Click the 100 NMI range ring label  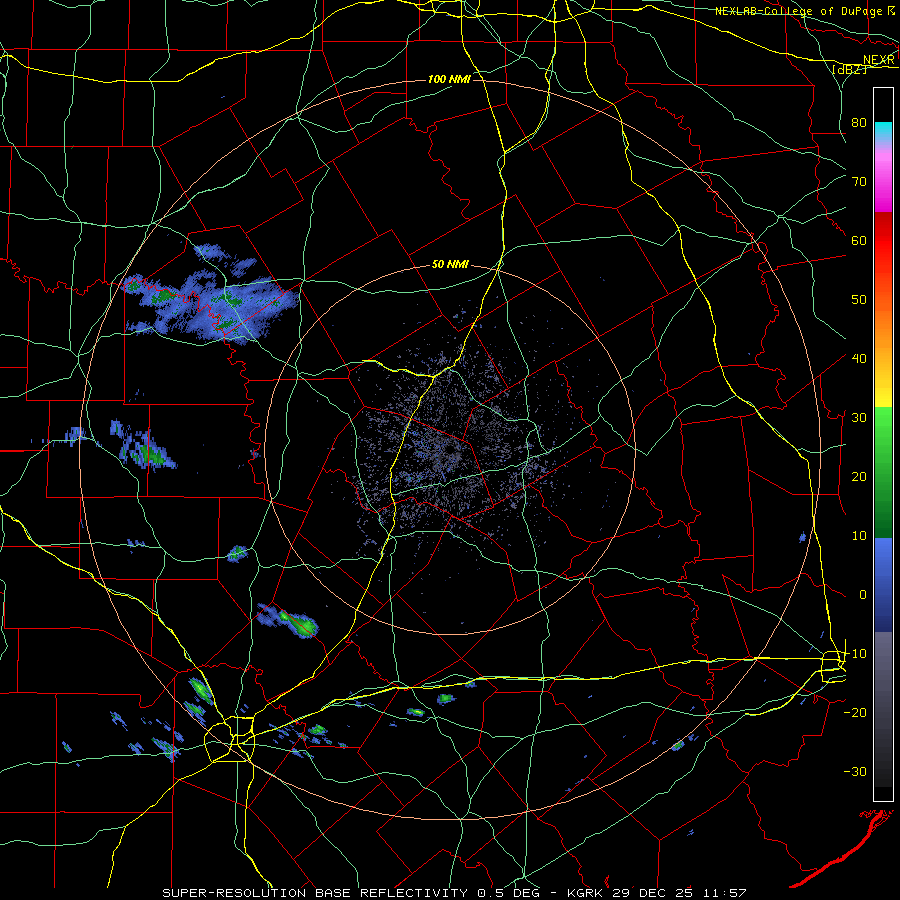pyautogui.click(x=449, y=79)
